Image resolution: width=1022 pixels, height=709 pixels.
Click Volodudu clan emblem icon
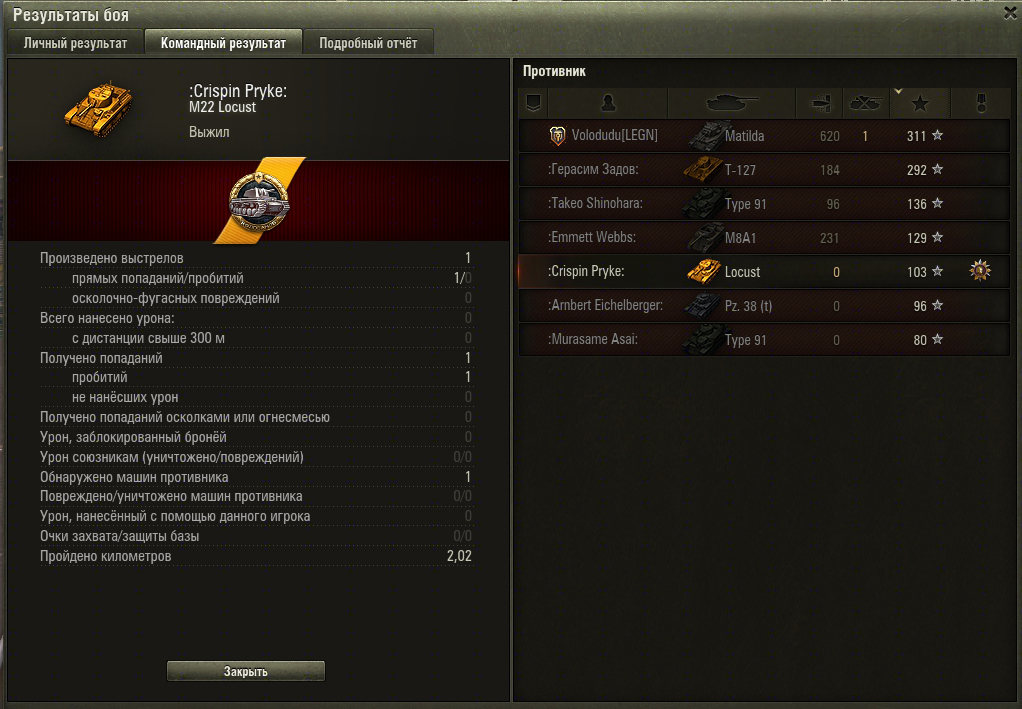(x=557, y=136)
